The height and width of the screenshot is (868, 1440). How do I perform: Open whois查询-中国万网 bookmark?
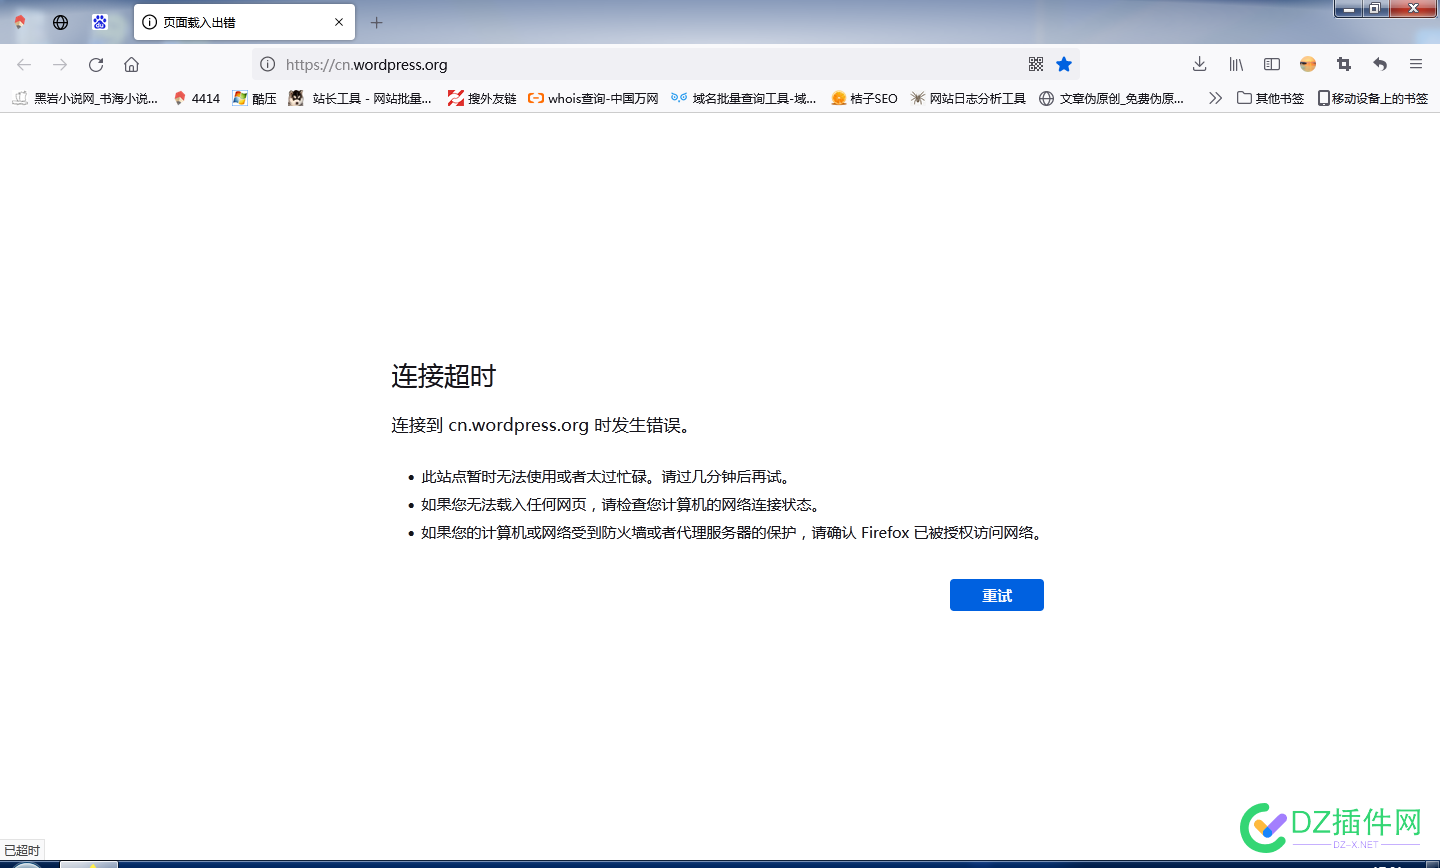pos(593,98)
